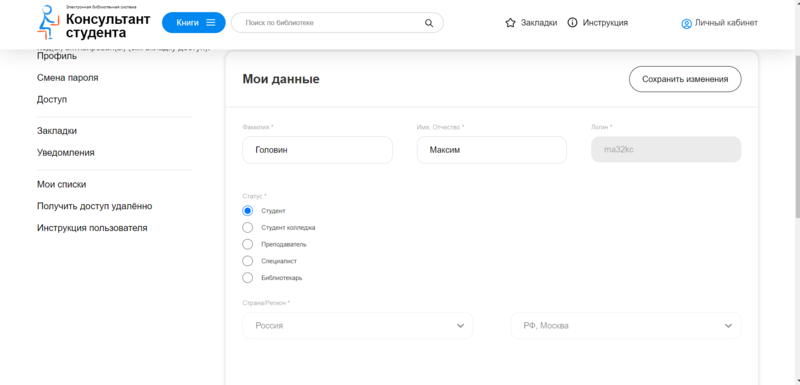Select the Студент колледжа status

pos(247,227)
